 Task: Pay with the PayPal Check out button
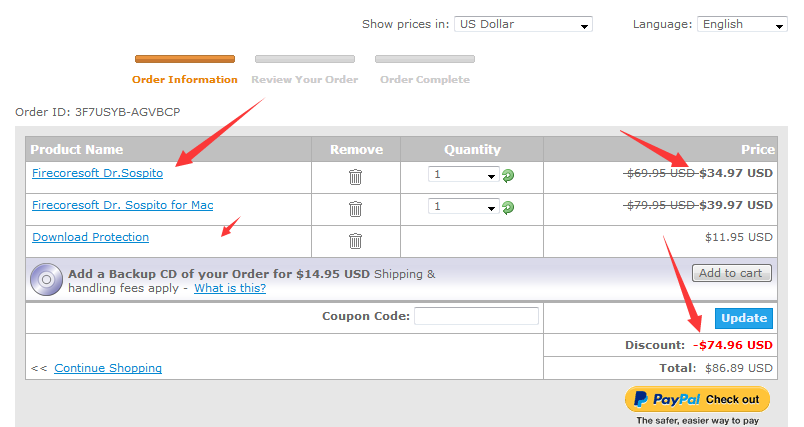coord(697,399)
